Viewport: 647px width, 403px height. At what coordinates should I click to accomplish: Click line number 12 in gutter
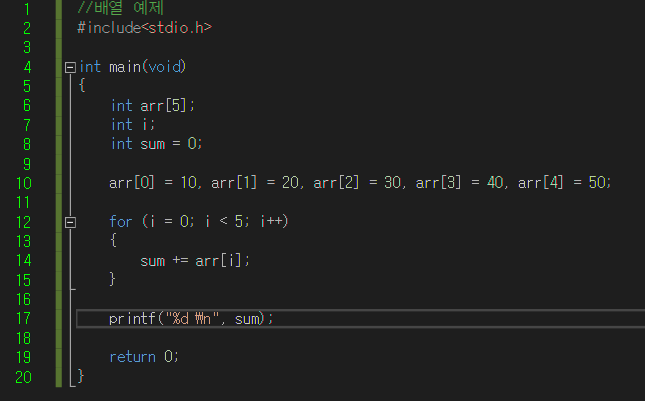[24, 222]
